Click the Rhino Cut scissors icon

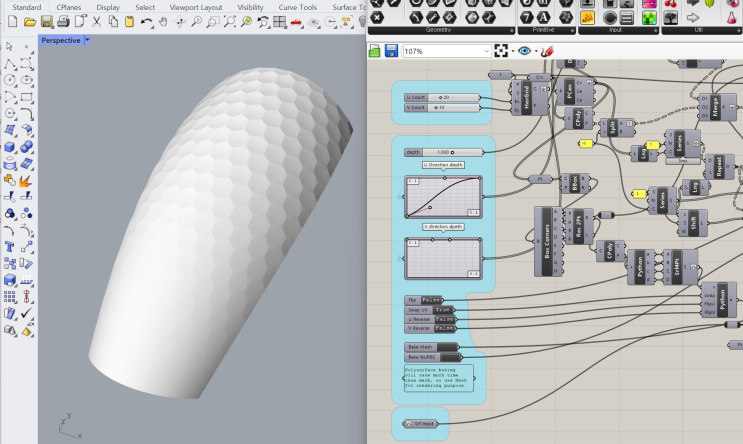tap(96, 21)
